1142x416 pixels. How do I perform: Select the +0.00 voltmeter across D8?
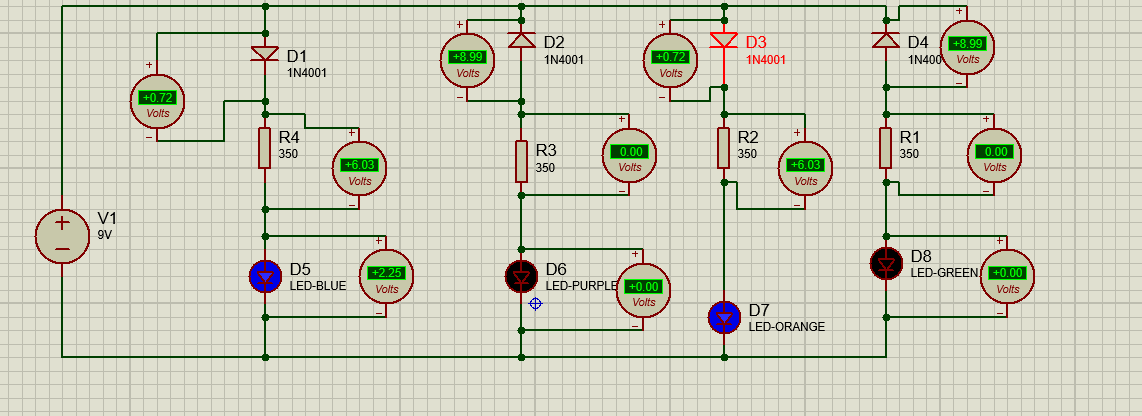(1008, 275)
